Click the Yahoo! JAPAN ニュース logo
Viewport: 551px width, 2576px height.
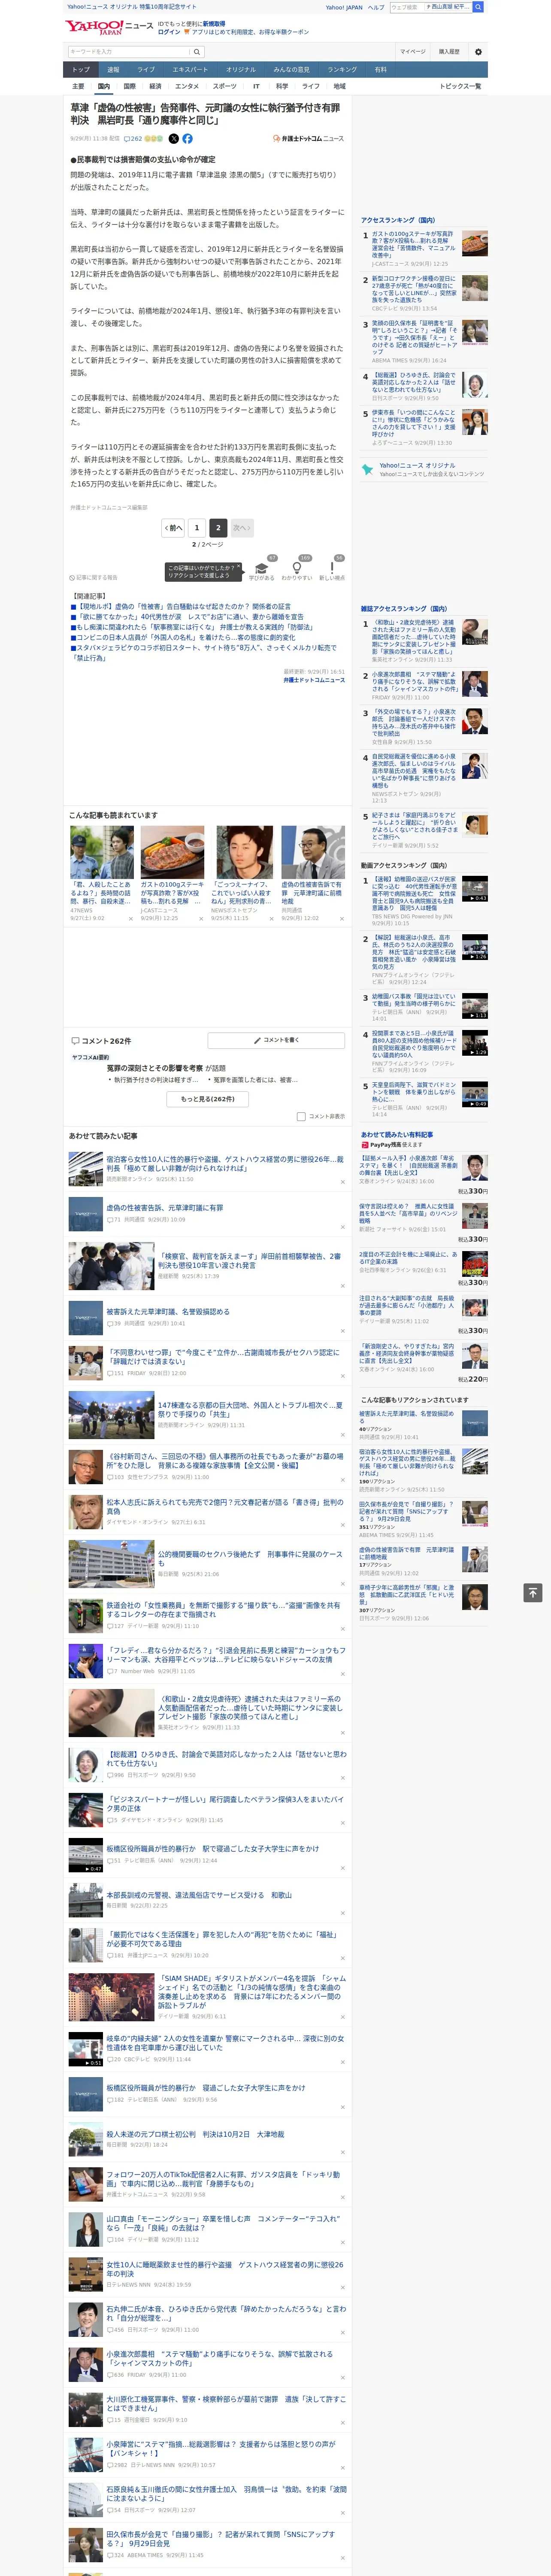pos(109,27)
